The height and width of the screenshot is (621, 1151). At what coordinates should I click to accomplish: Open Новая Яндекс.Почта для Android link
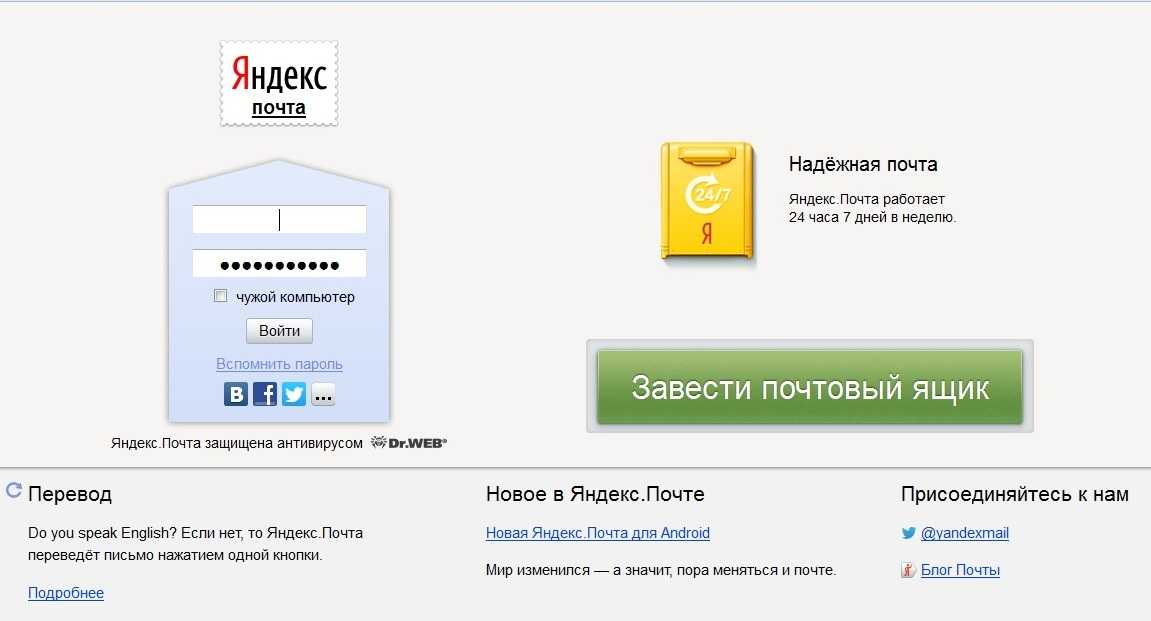tap(598, 533)
